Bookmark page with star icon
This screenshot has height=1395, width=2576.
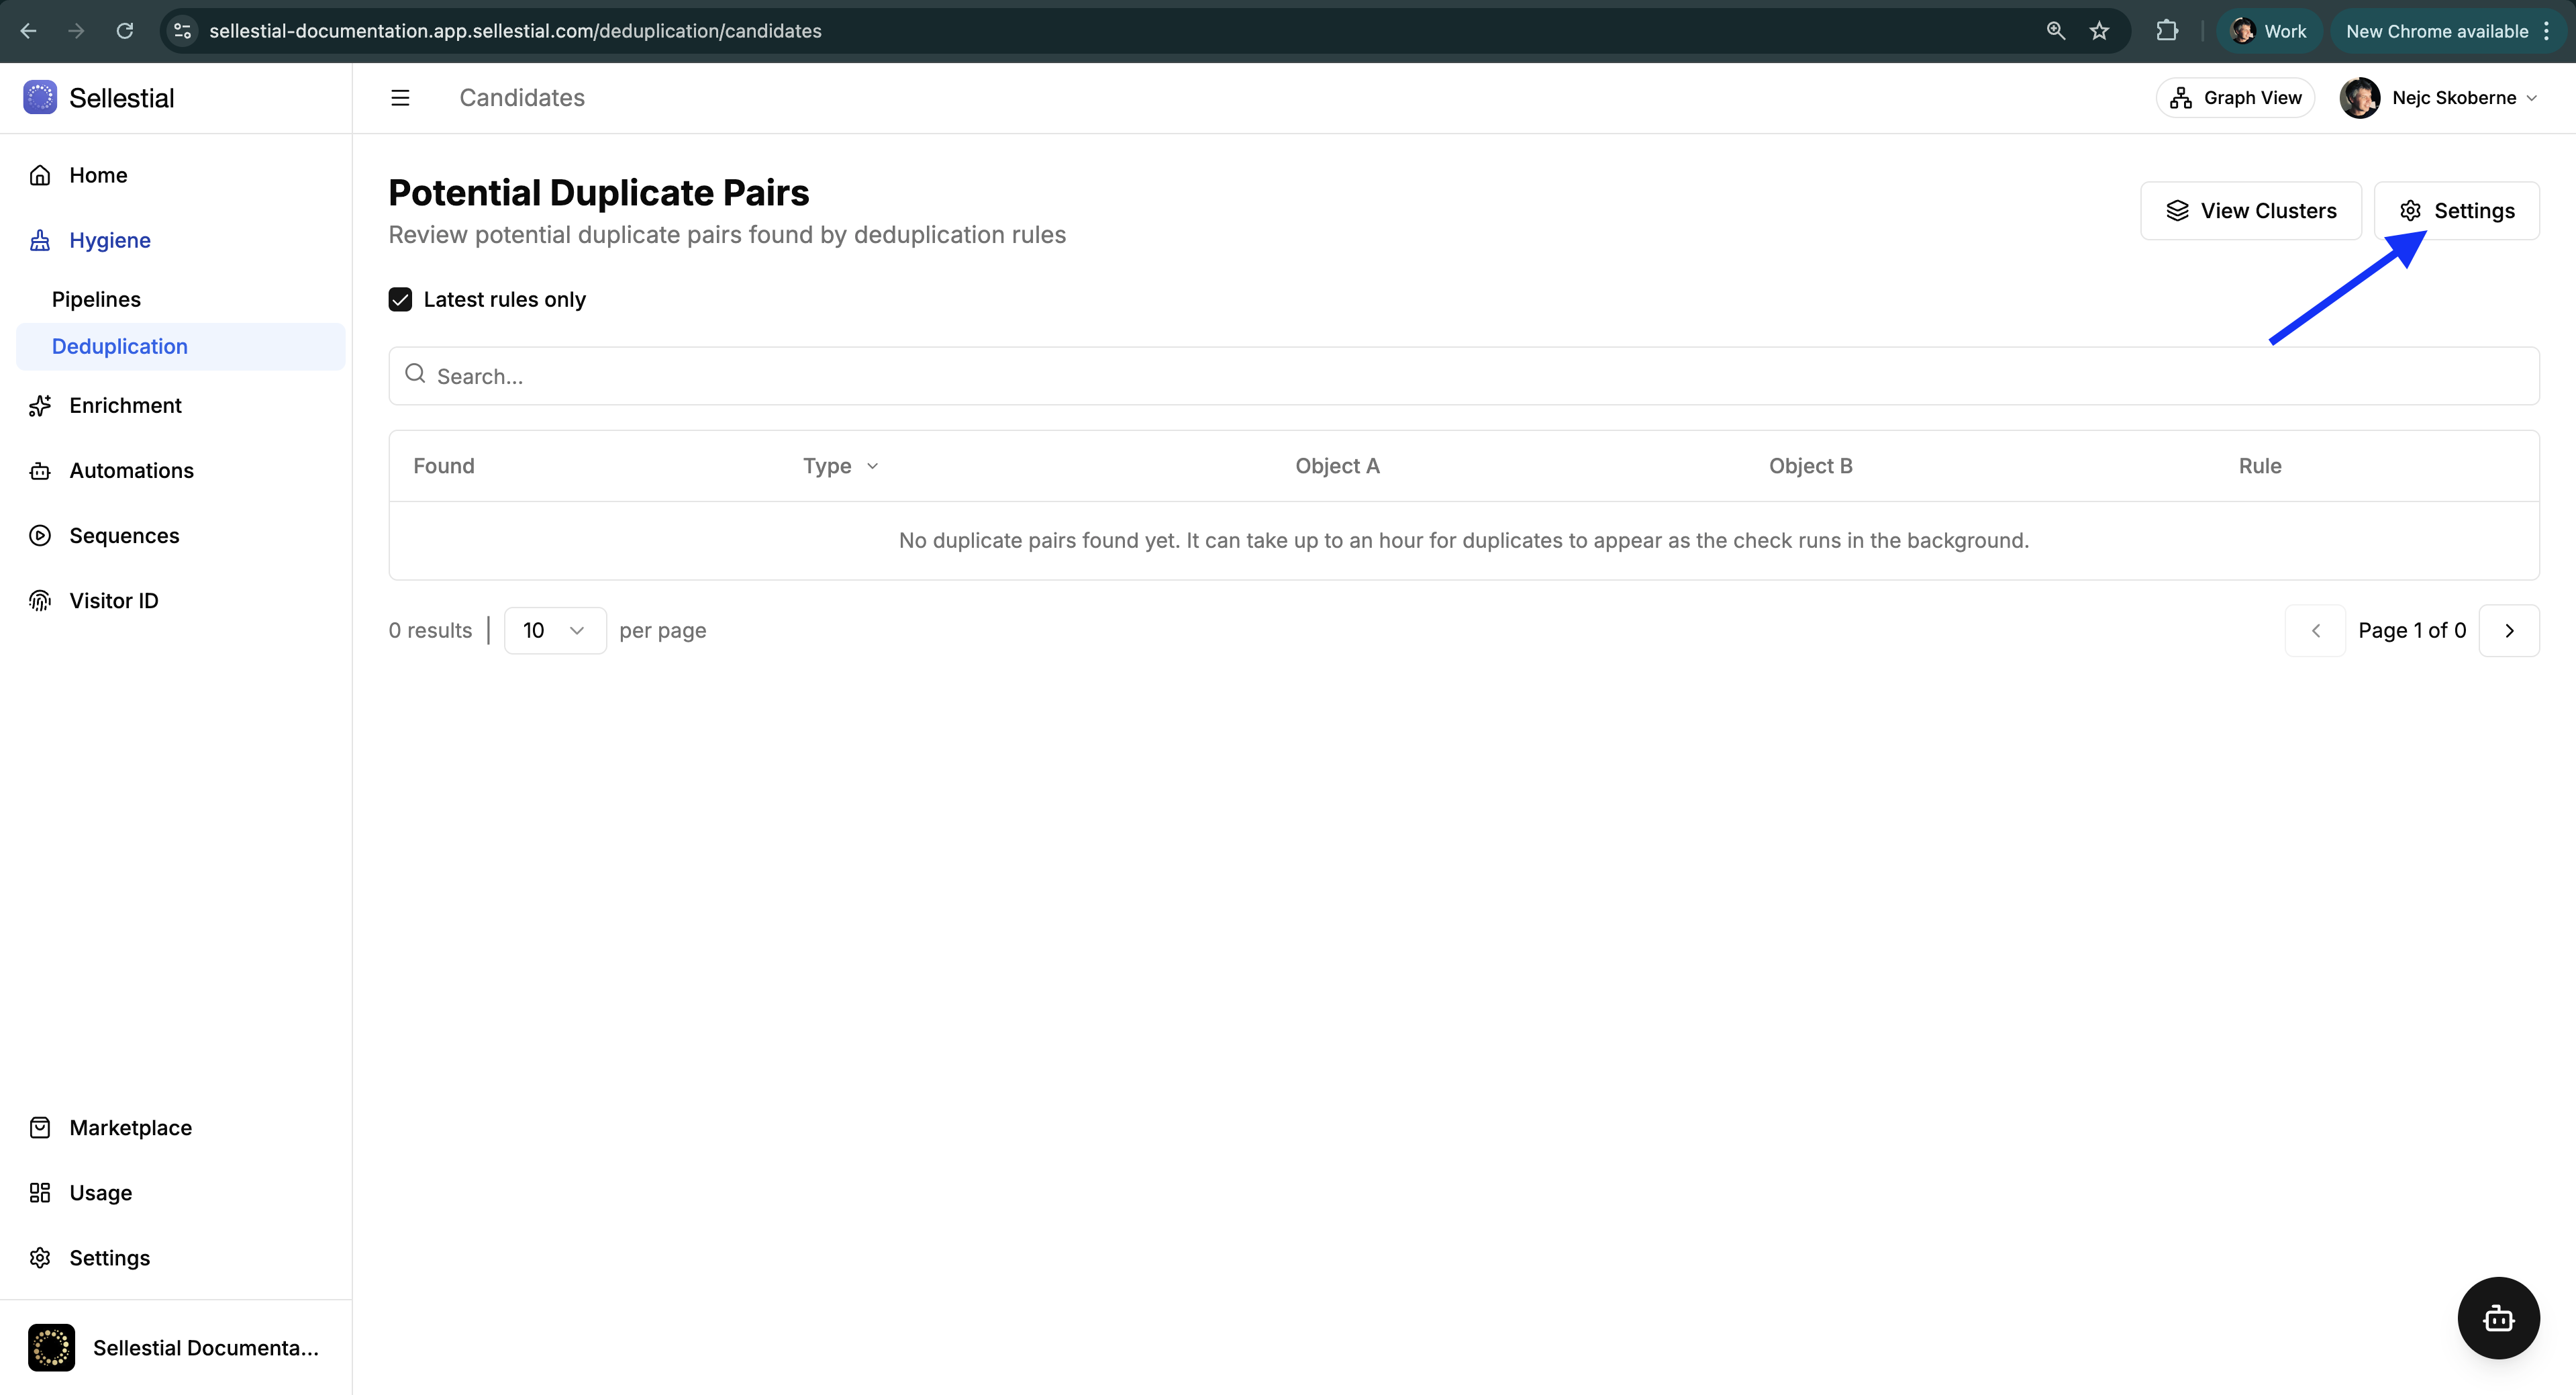pyautogui.click(x=2099, y=31)
